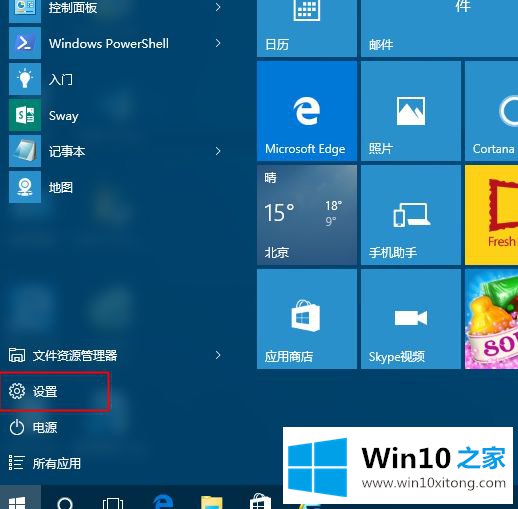Click the 设置 gear icon
The height and width of the screenshot is (509, 518).
tap(17, 391)
